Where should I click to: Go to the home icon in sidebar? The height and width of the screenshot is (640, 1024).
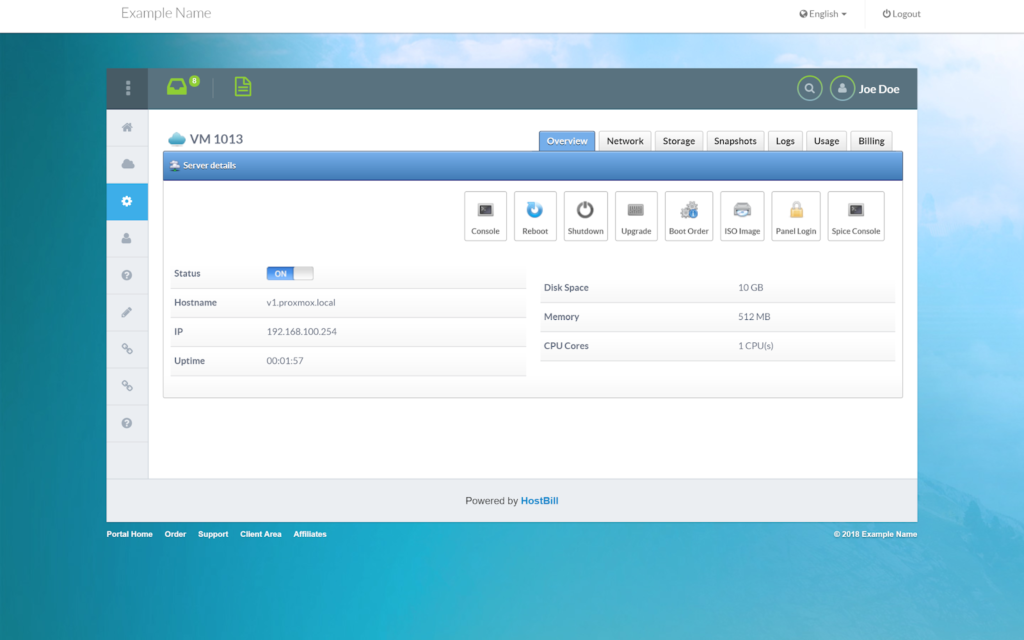(127, 127)
